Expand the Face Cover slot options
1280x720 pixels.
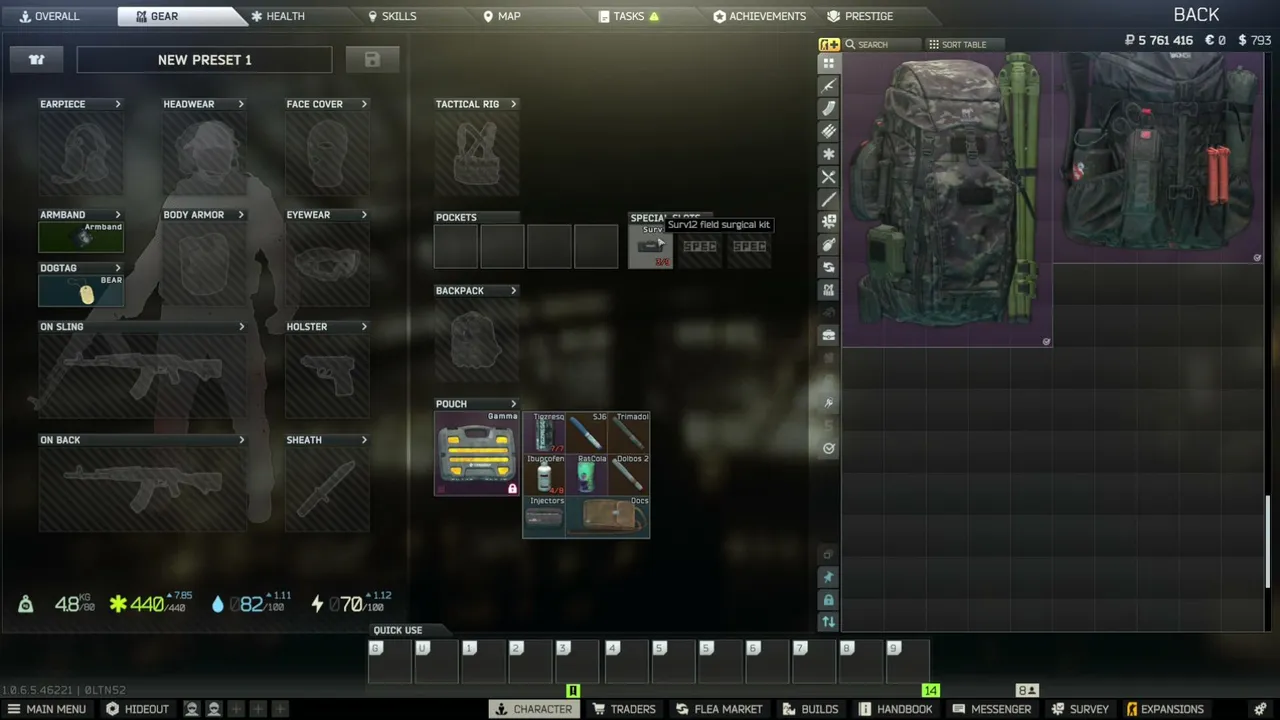tap(364, 104)
